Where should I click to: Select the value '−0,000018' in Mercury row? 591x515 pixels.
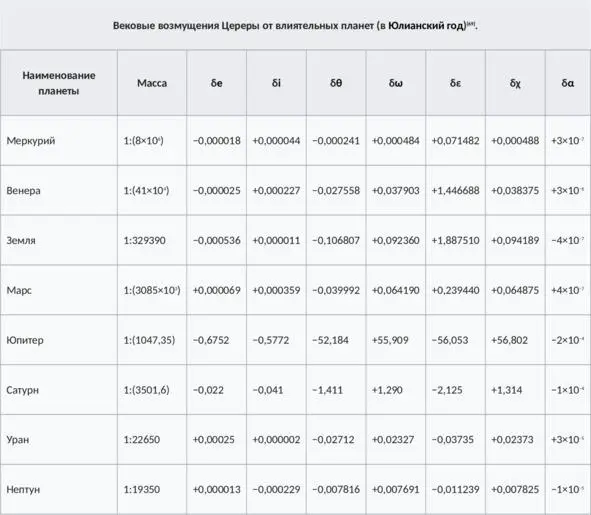pyautogui.click(x=217, y=141)
